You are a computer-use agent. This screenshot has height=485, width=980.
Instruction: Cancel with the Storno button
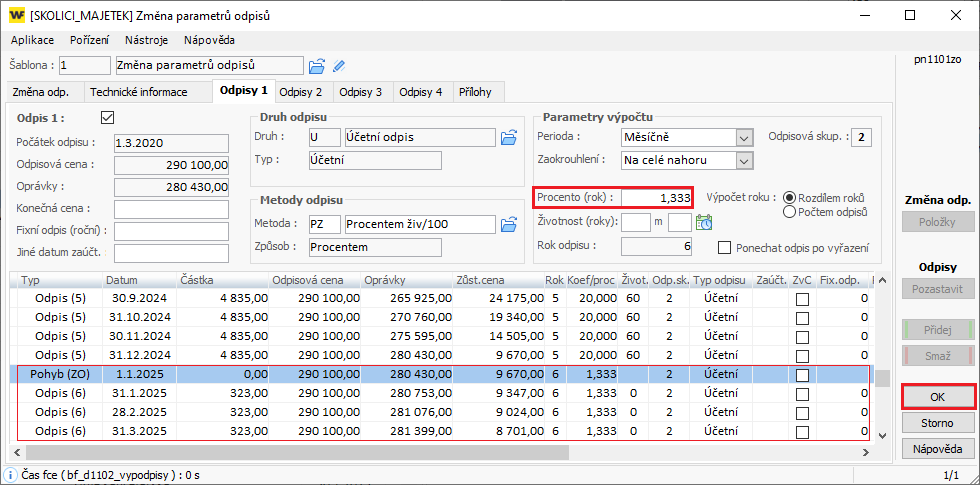click(x=937, y=423)
